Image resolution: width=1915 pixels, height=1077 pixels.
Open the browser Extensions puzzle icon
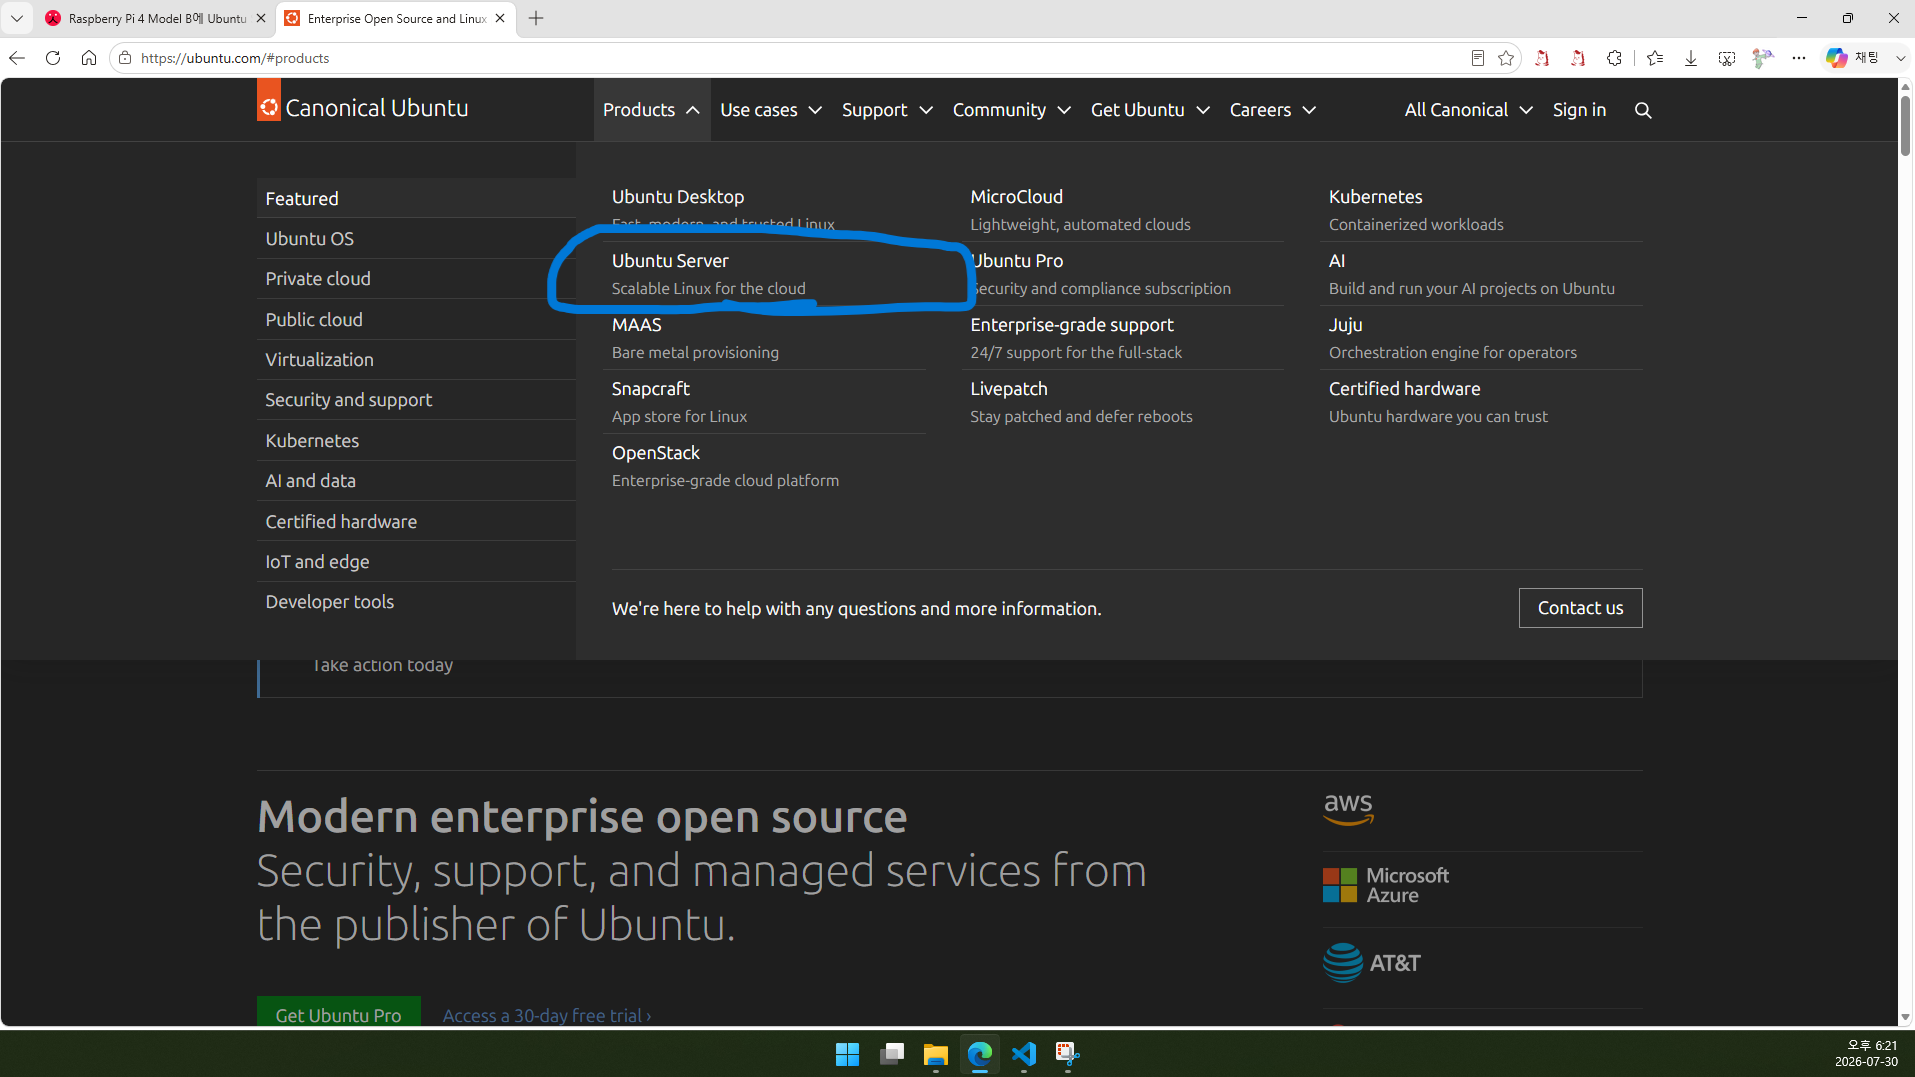[x=1614, y=58]
